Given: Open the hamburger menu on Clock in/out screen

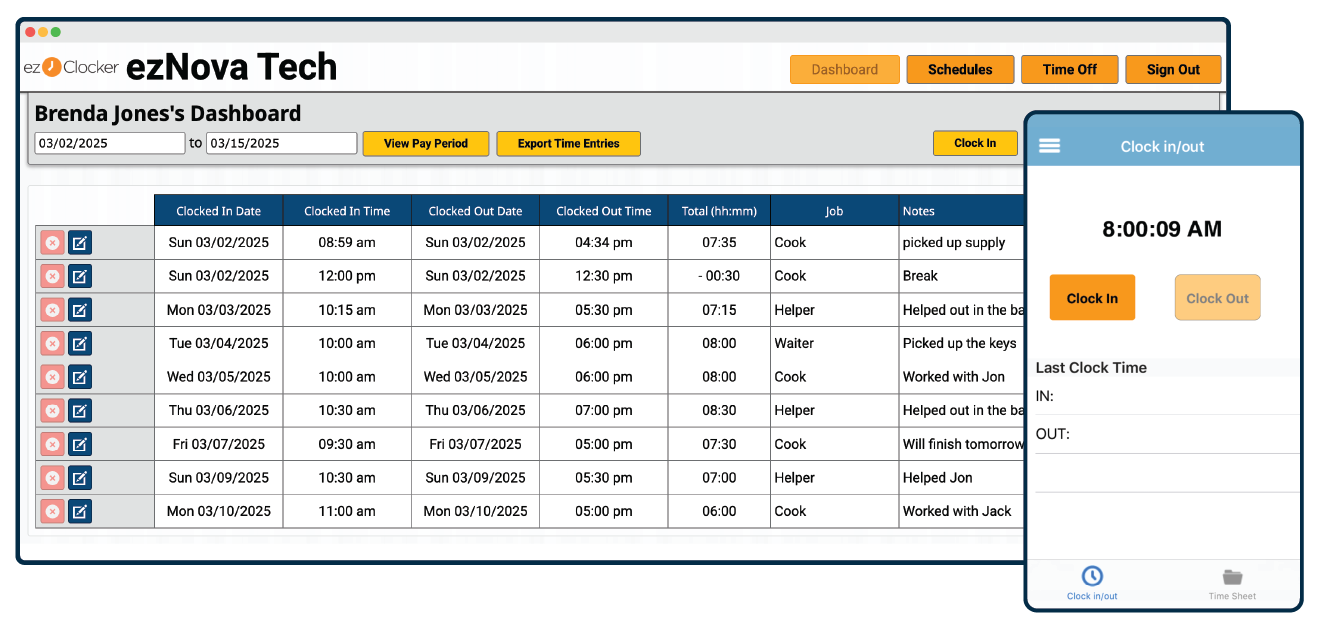Looking at the screenshot, I should (x=1049, y=145).
